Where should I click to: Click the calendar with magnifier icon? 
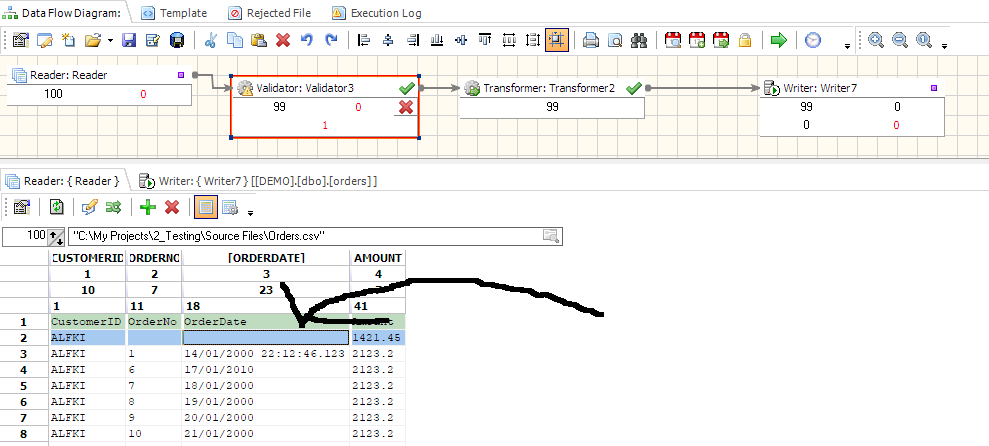[673, 40]
